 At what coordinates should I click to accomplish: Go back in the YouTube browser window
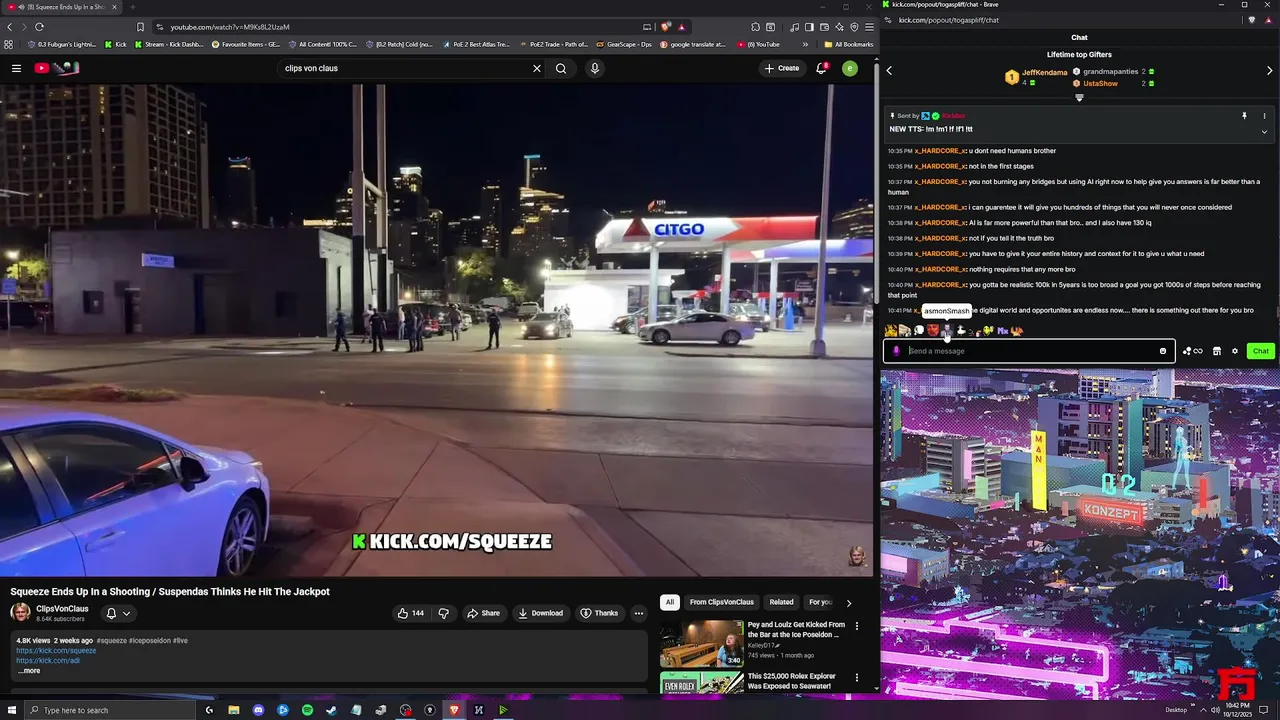click(10, 27)
